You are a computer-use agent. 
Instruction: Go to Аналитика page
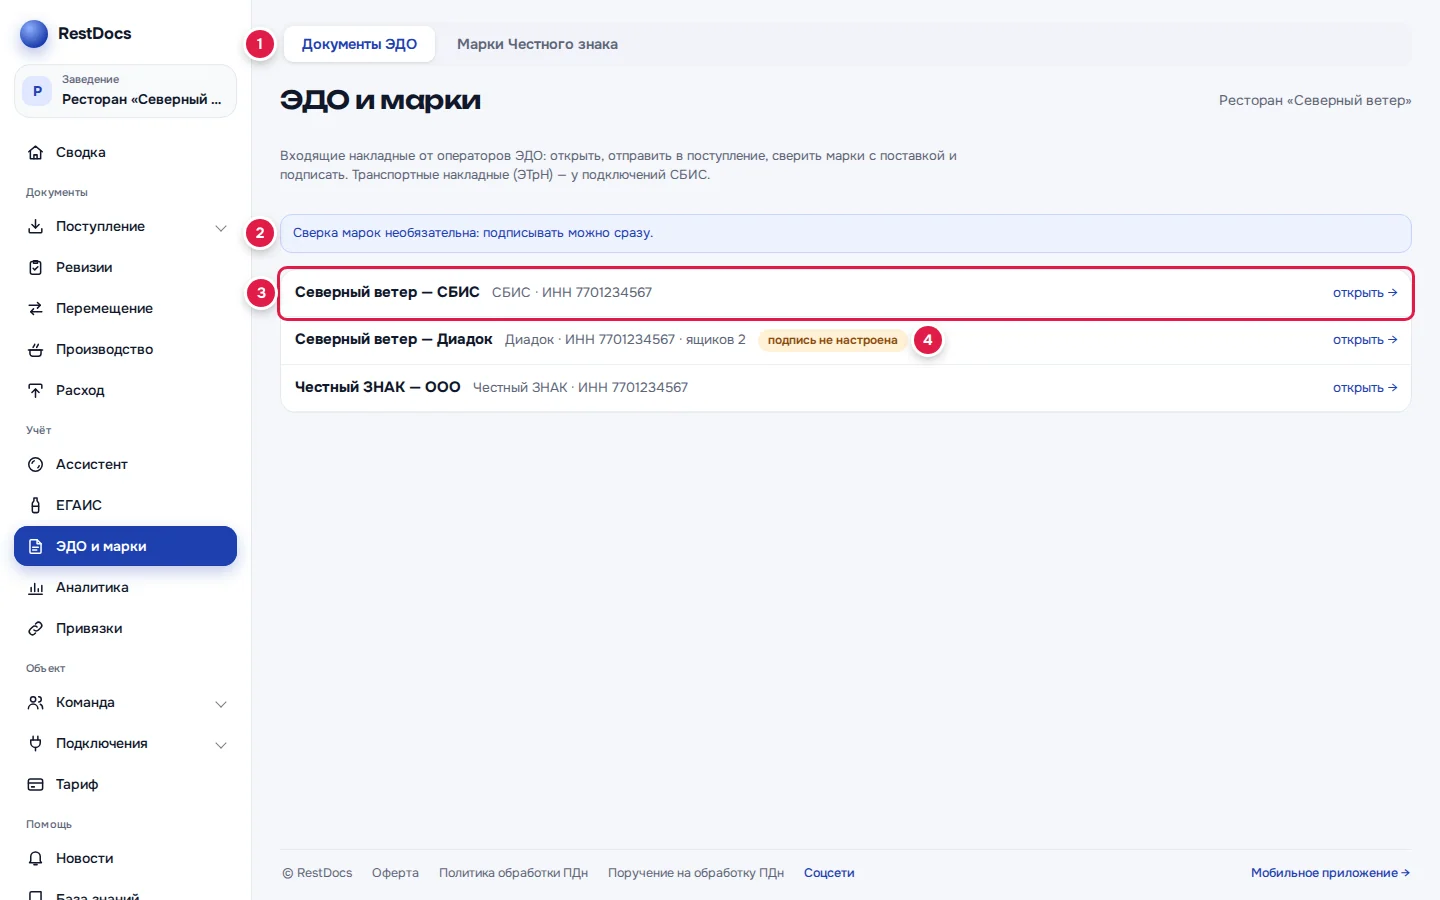click(125, 588)
